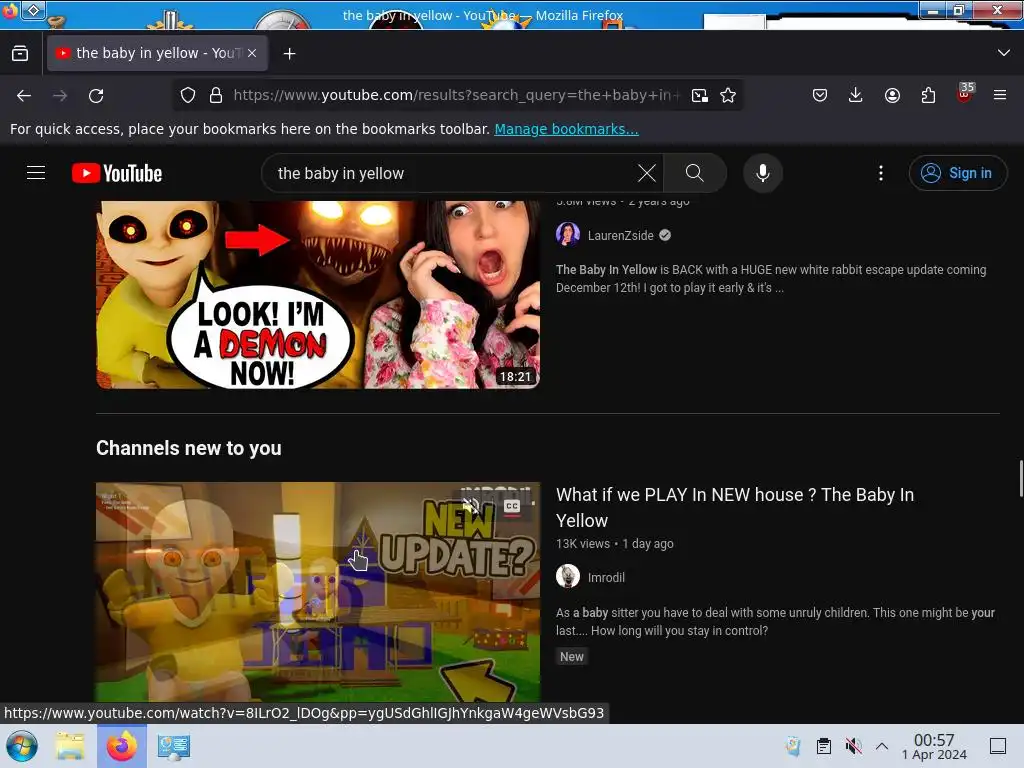Visit the LaurenZside channel name link
This screenshot has height=768, width=1024.
pos(620,236)
